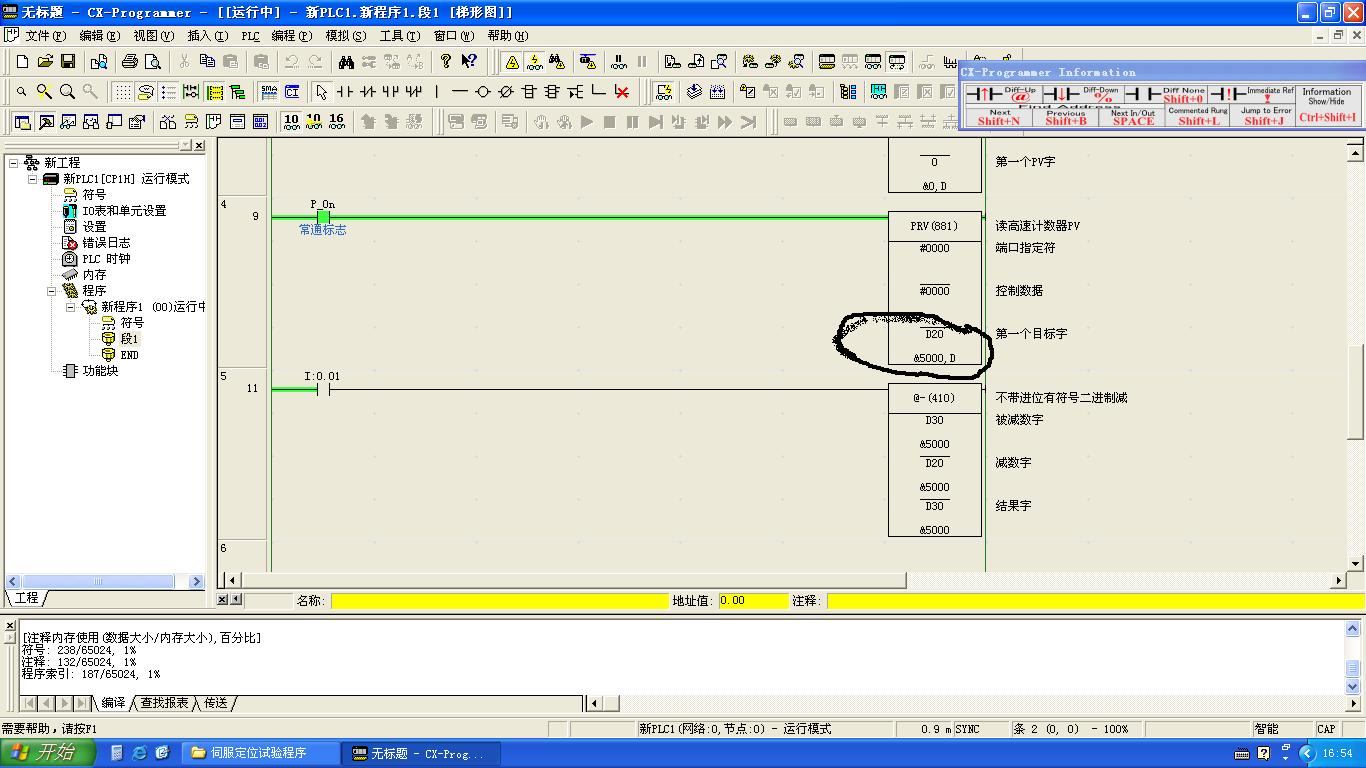Click the binoculars Find icon

[x=346, y=62]
